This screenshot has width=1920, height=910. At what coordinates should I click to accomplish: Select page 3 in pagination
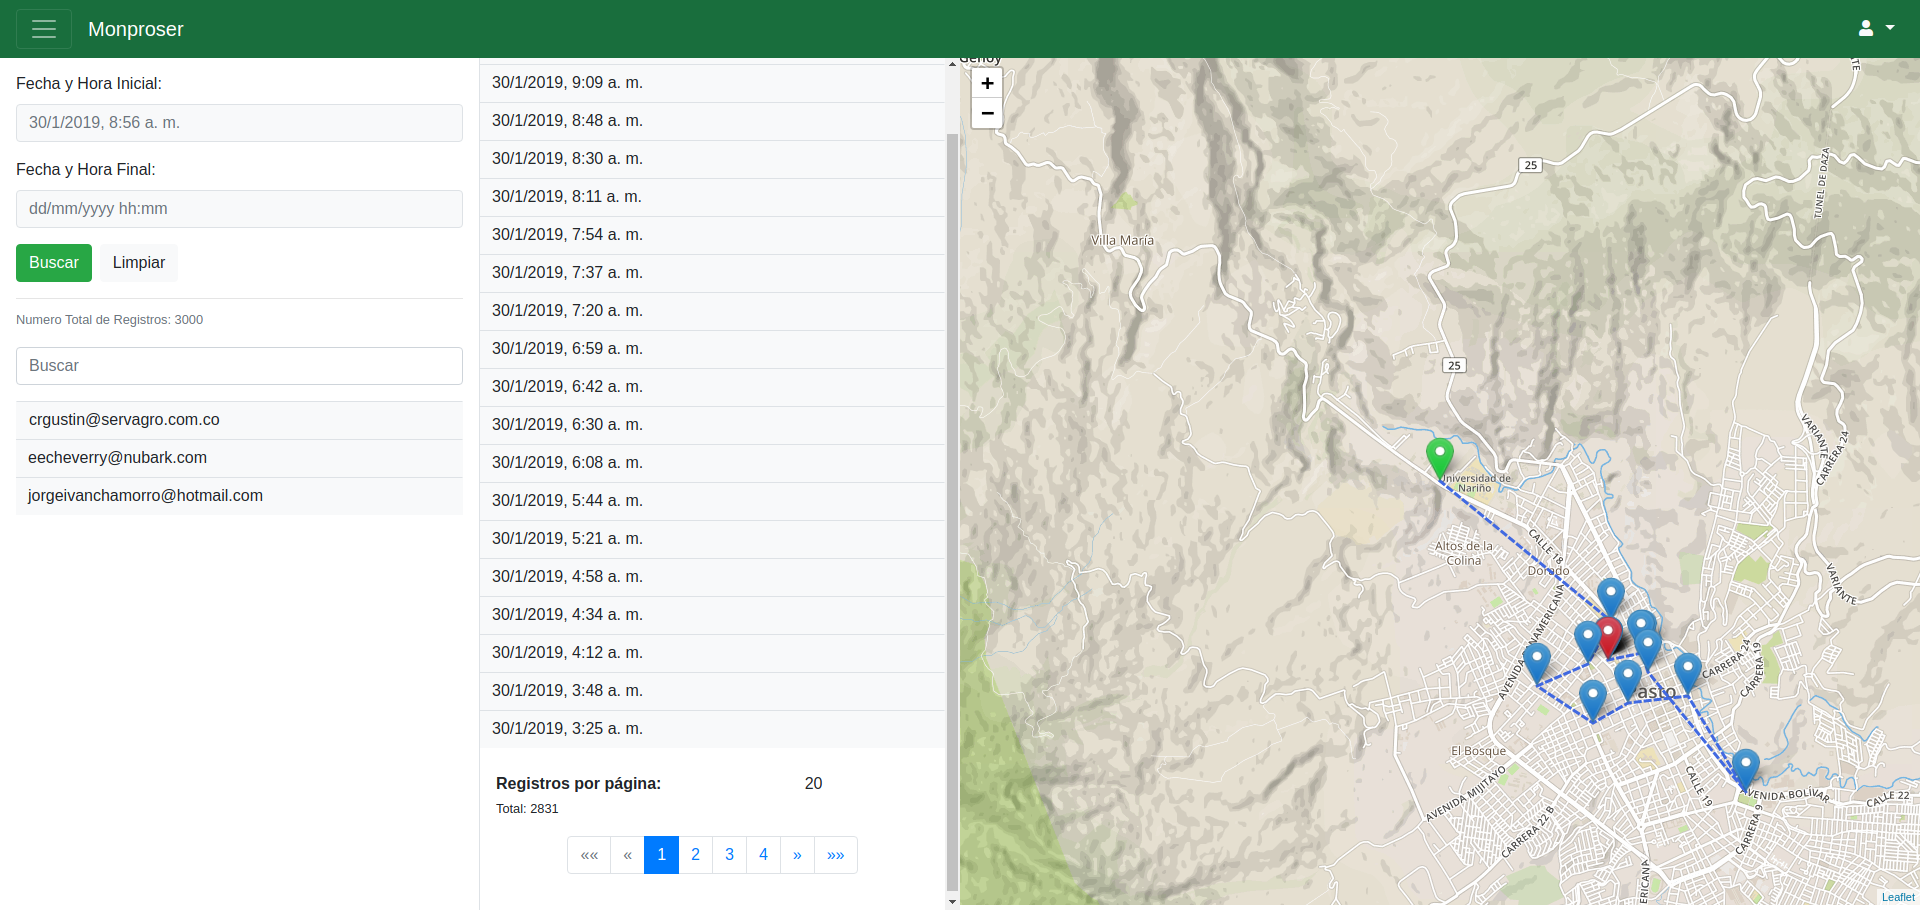point(729,855)
